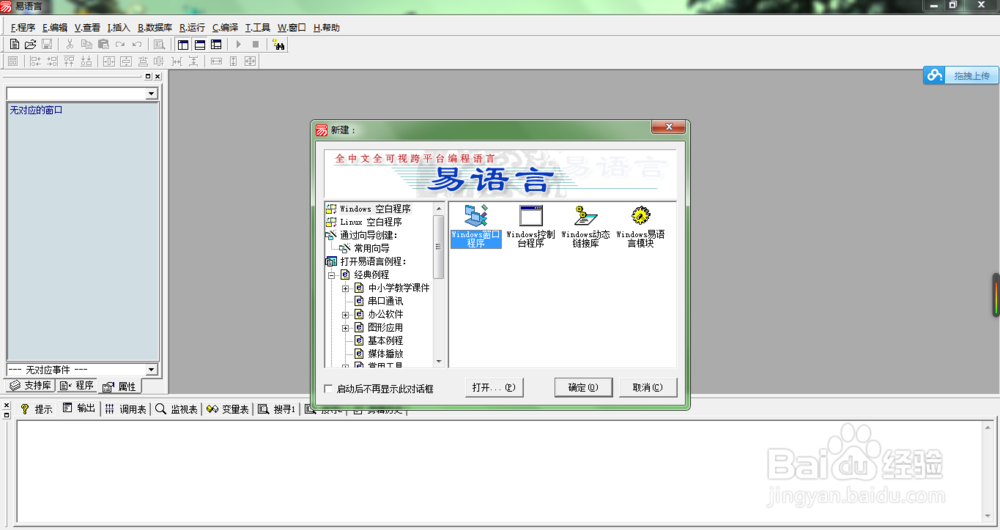The image size is (1000, 530).
Task: Click the Open folder toolbar icon
Action: 30,44
